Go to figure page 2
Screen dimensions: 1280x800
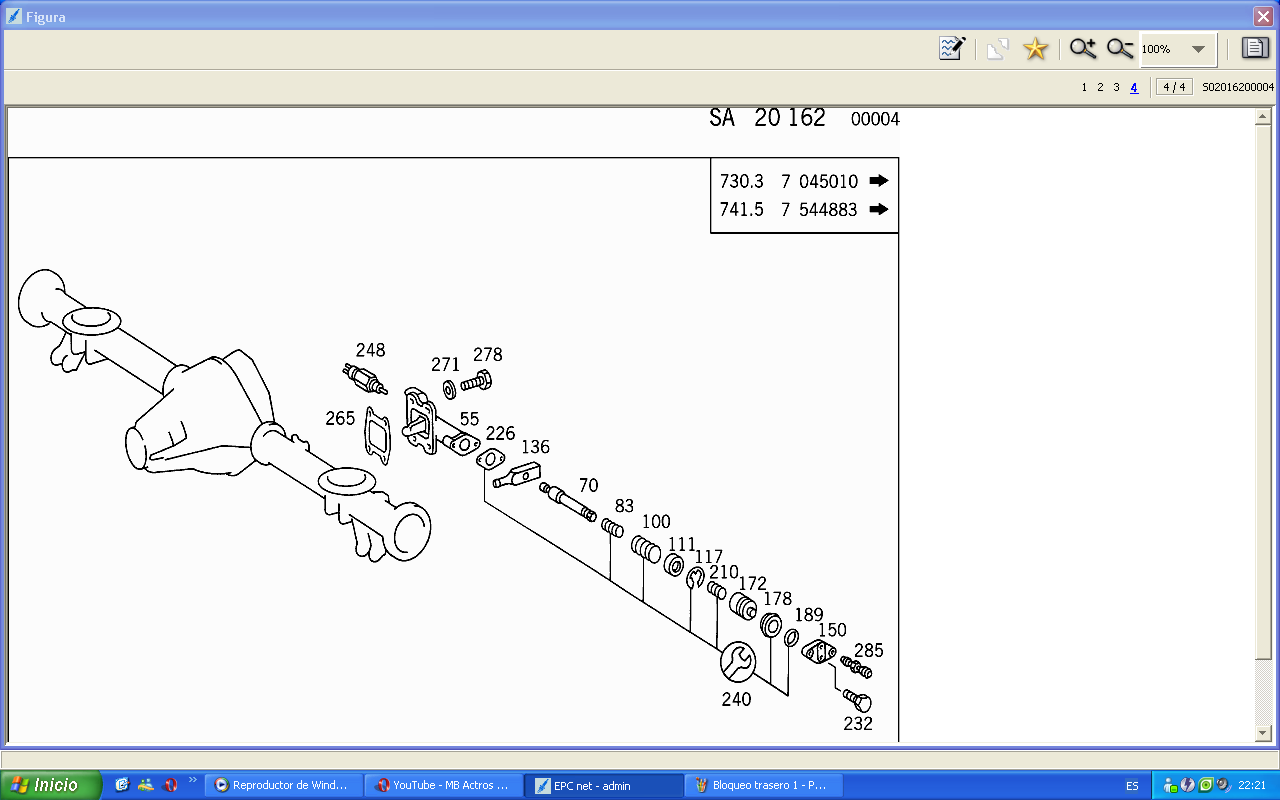[1100, 87]
